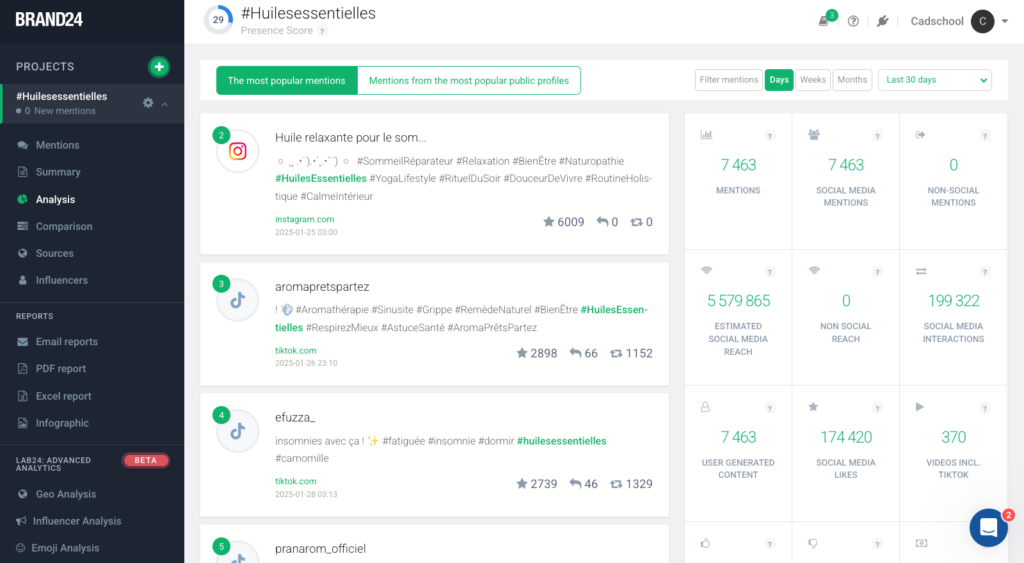Click pranarom_officiel author name
Screen dimensions: 1024x563
click(320, 549)
